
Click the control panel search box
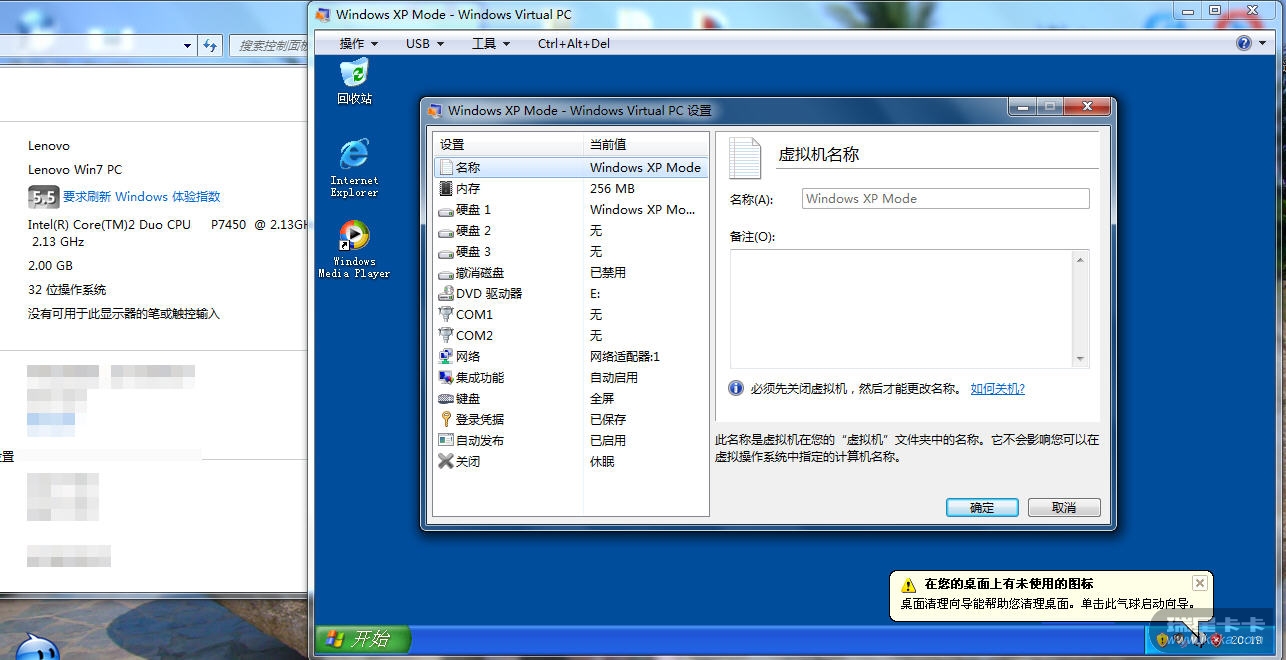pos(268,45)
